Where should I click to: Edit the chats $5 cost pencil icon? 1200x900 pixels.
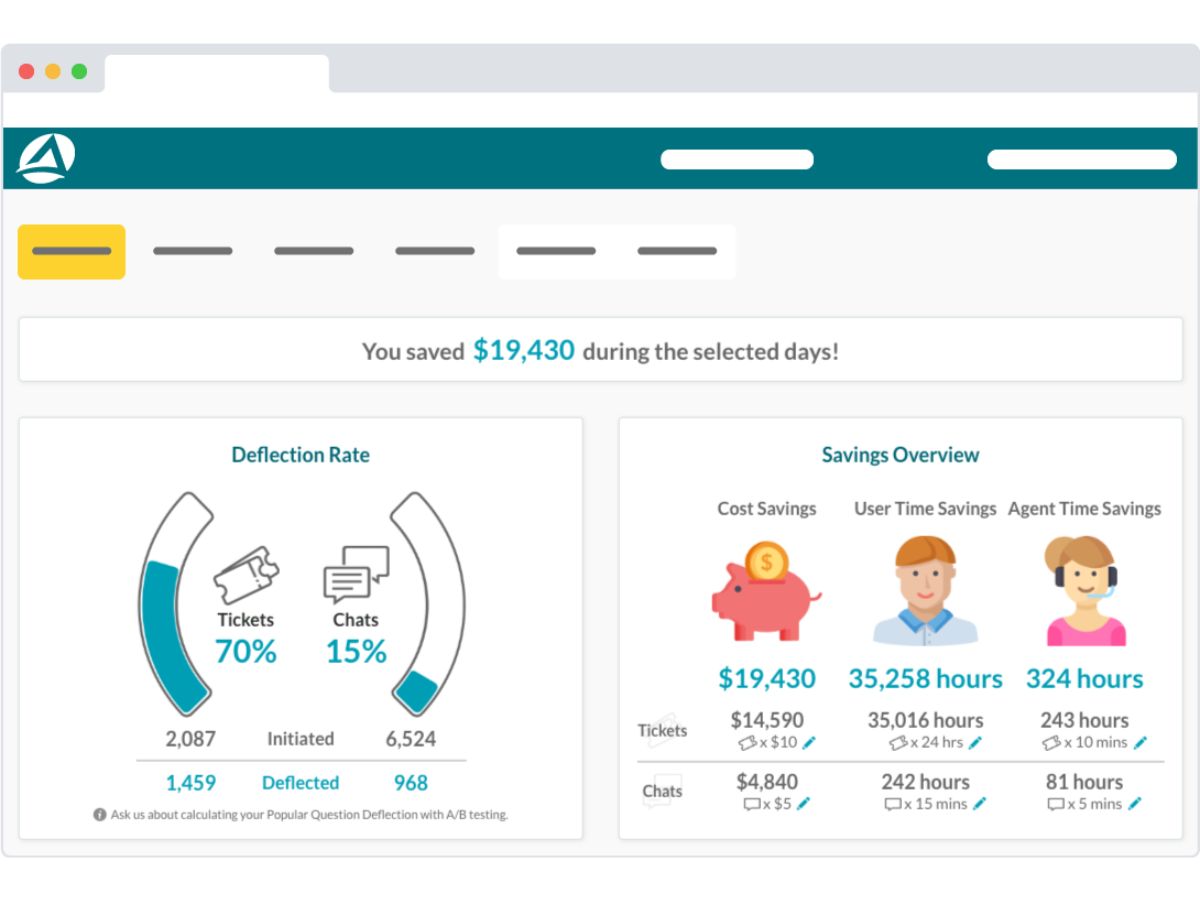pos(803,804)
